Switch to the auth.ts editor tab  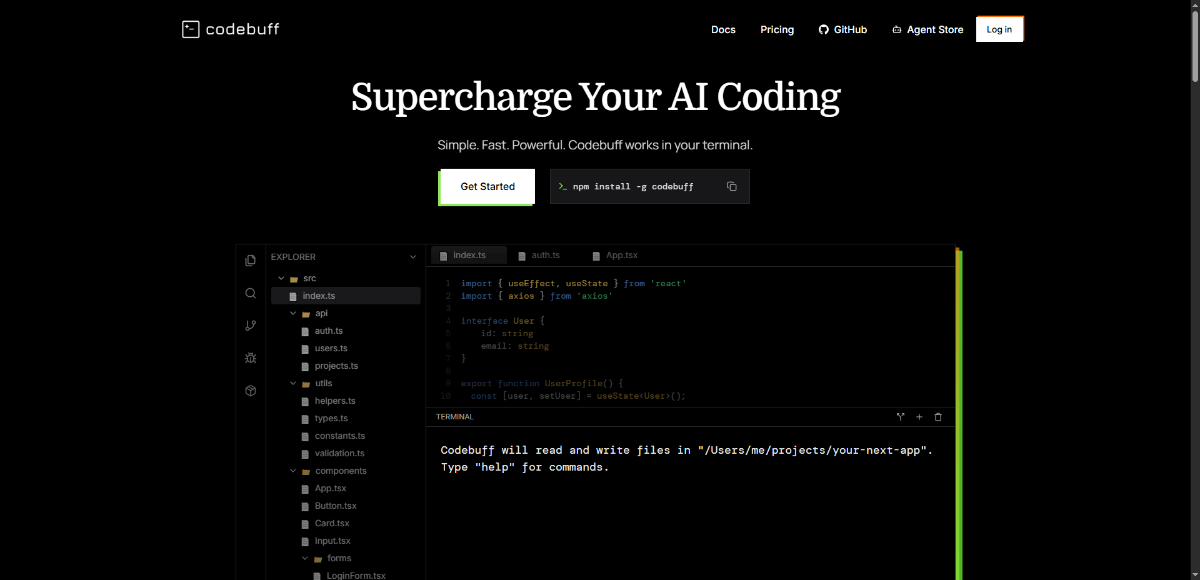coord(539,255)
